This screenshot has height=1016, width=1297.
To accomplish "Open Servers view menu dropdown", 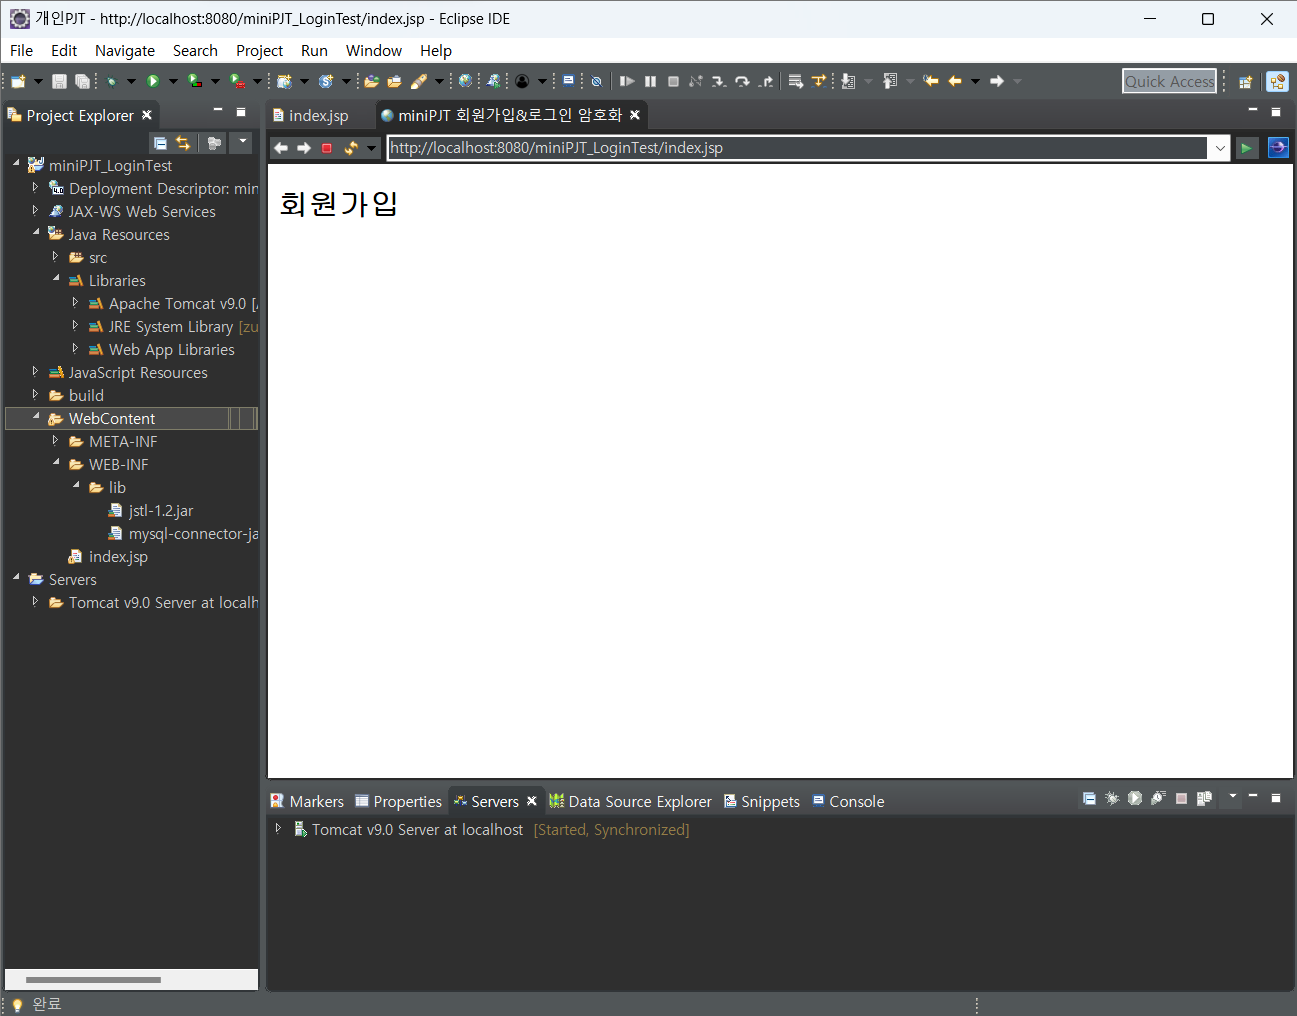I will 1232,797.
